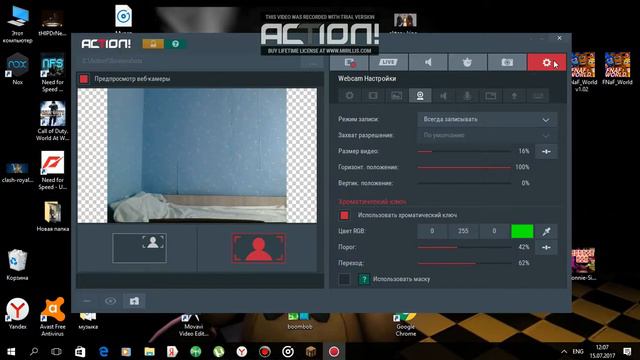Image resolution: width=640 pixels, height=360 pixels.
Task: Show hidden system tray icons chevron
Action: 564,351
